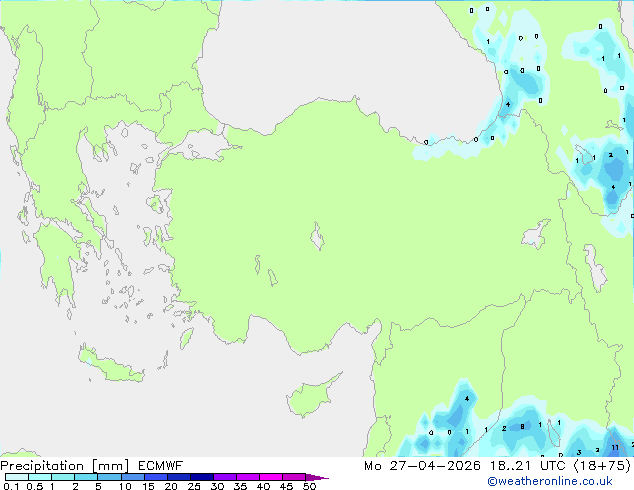Click Lake Urmia east of Turkey

595,268
